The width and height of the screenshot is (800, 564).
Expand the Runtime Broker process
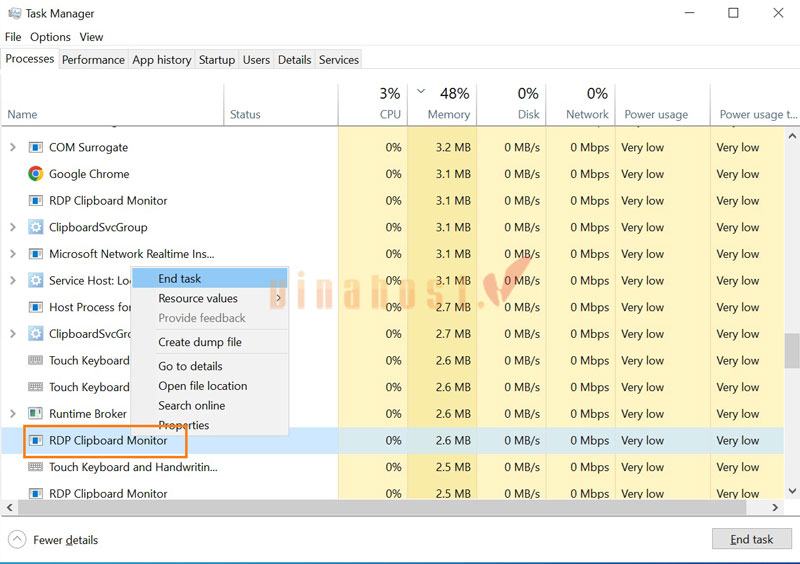point(13,413)
